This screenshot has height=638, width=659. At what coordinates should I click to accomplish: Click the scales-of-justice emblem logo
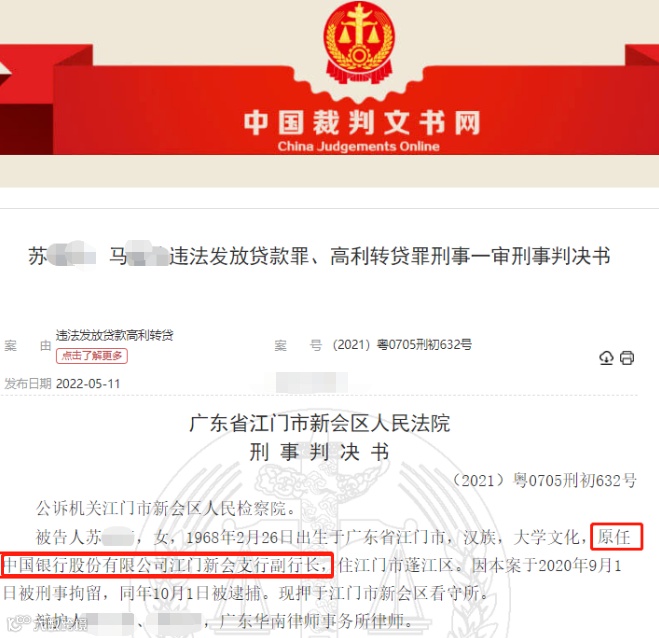pos(359,42)
